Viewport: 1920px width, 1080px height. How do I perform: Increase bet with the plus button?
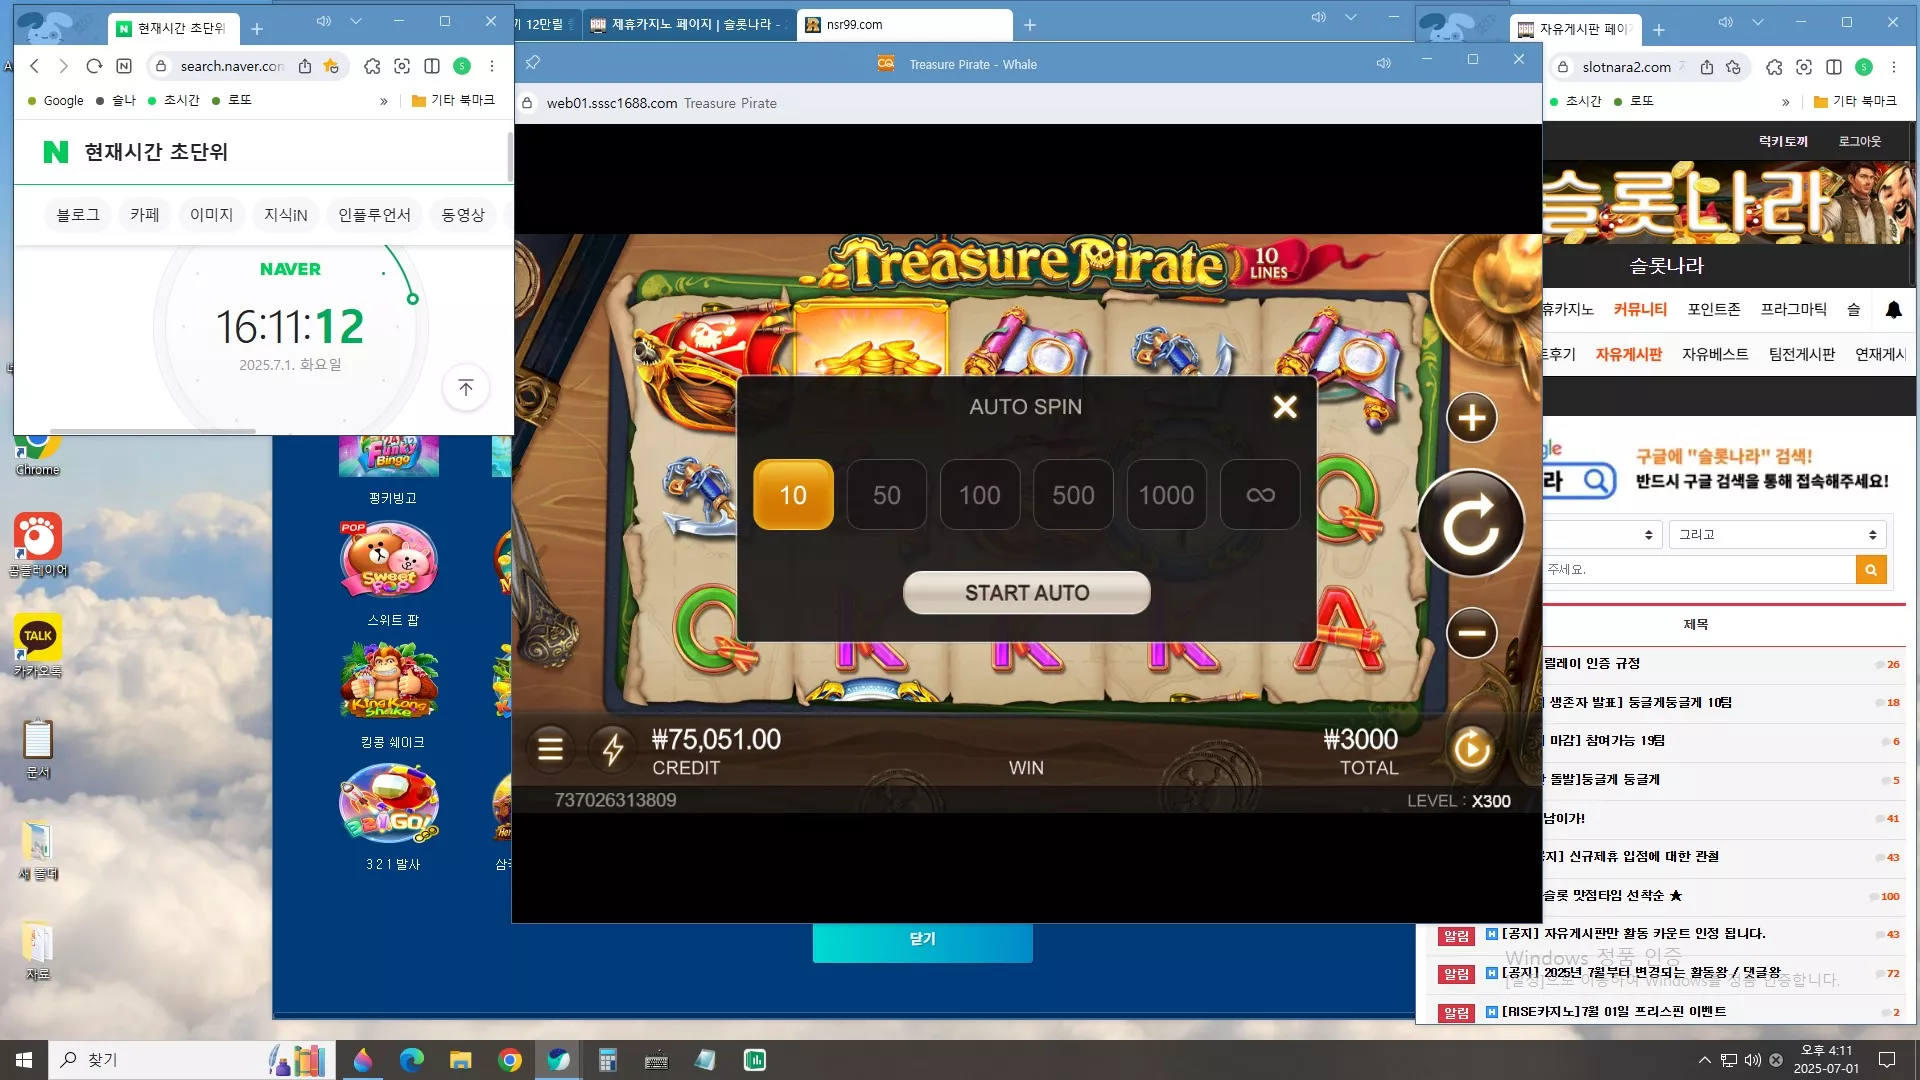(x=1472, y=418)
